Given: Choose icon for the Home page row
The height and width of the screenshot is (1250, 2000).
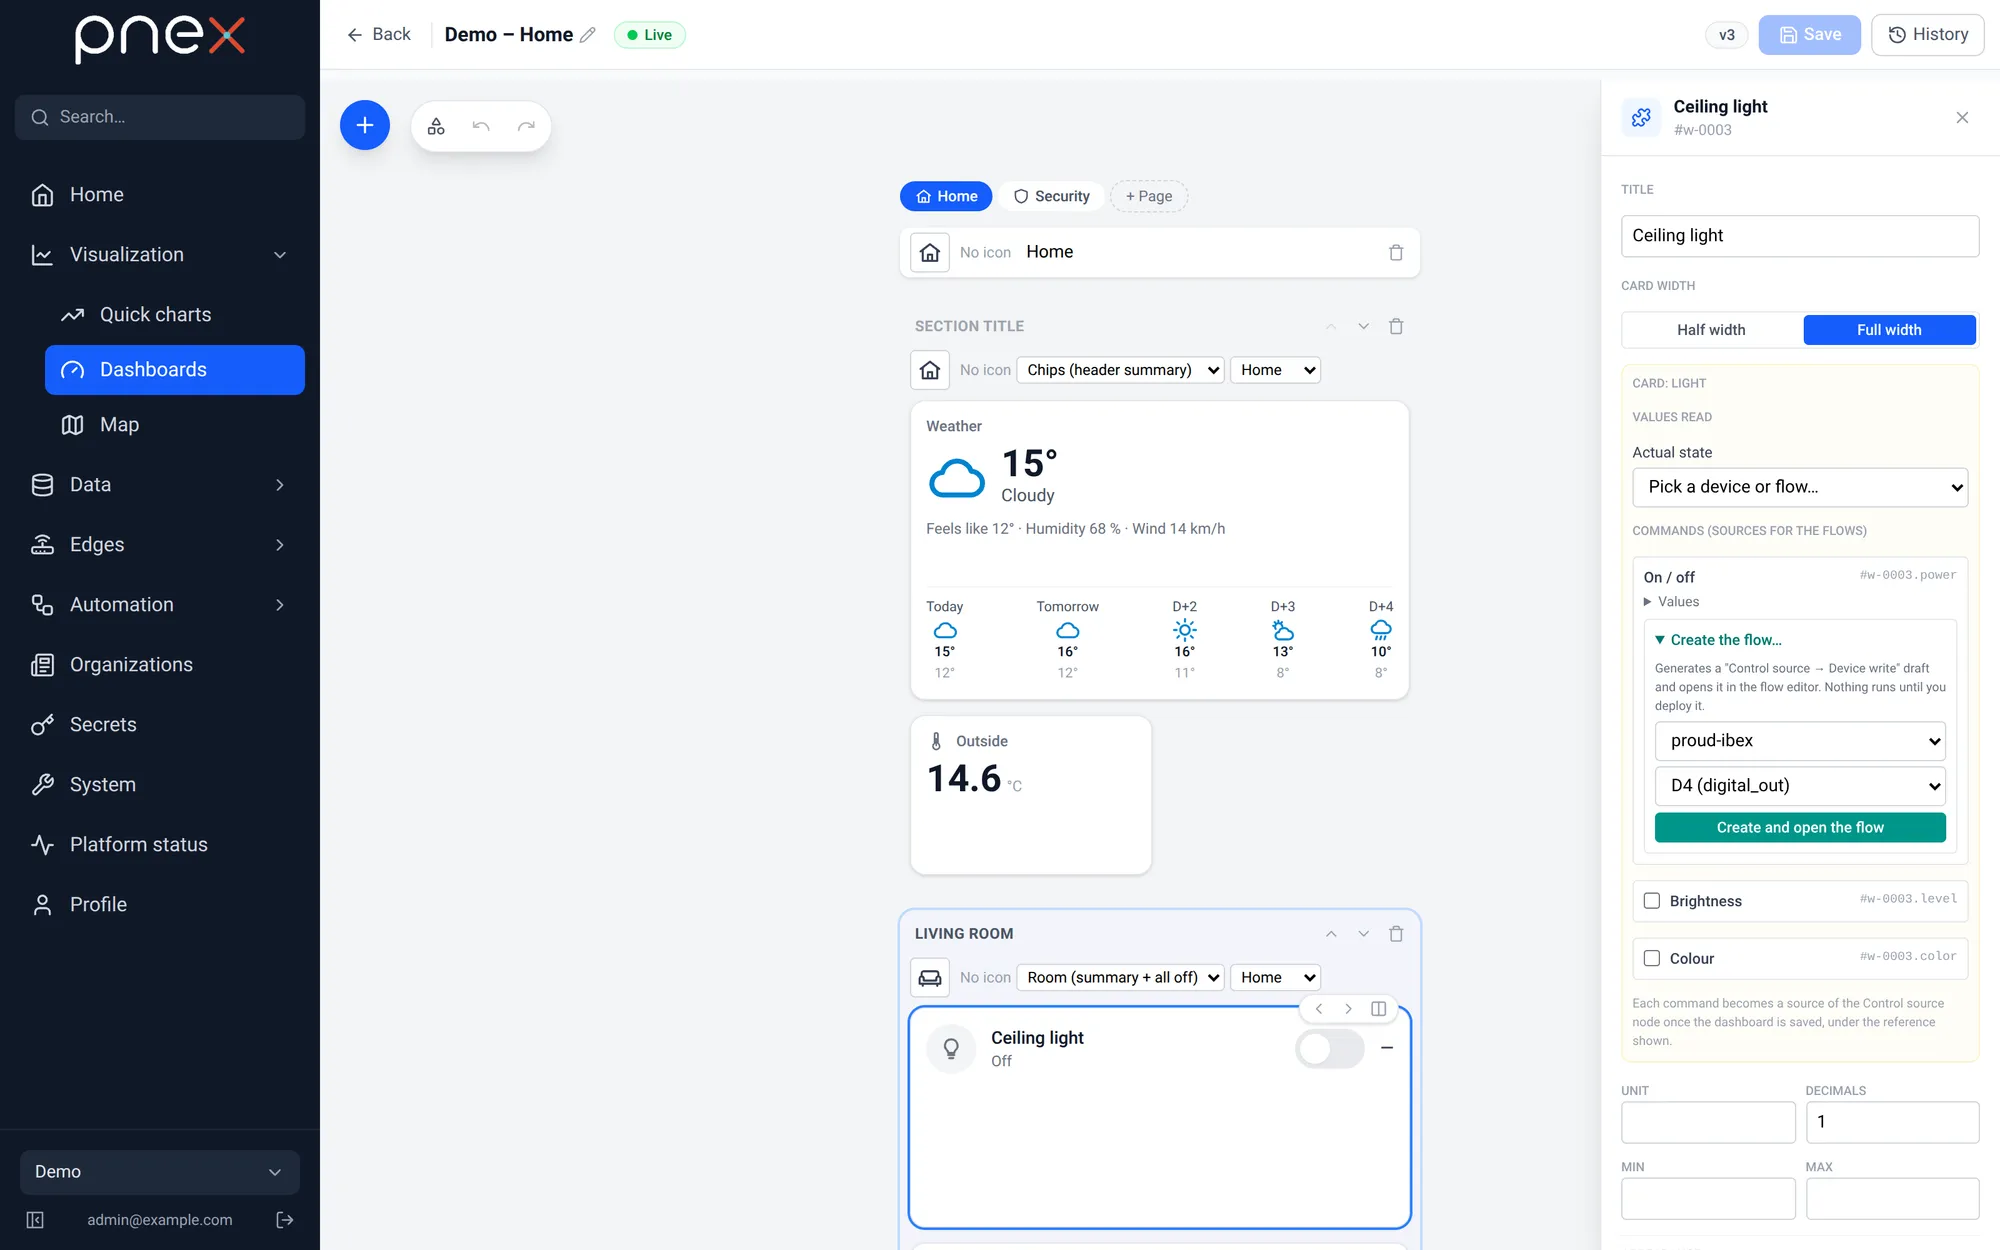Looking at the screenshot, I should click(x=930, y=253).
